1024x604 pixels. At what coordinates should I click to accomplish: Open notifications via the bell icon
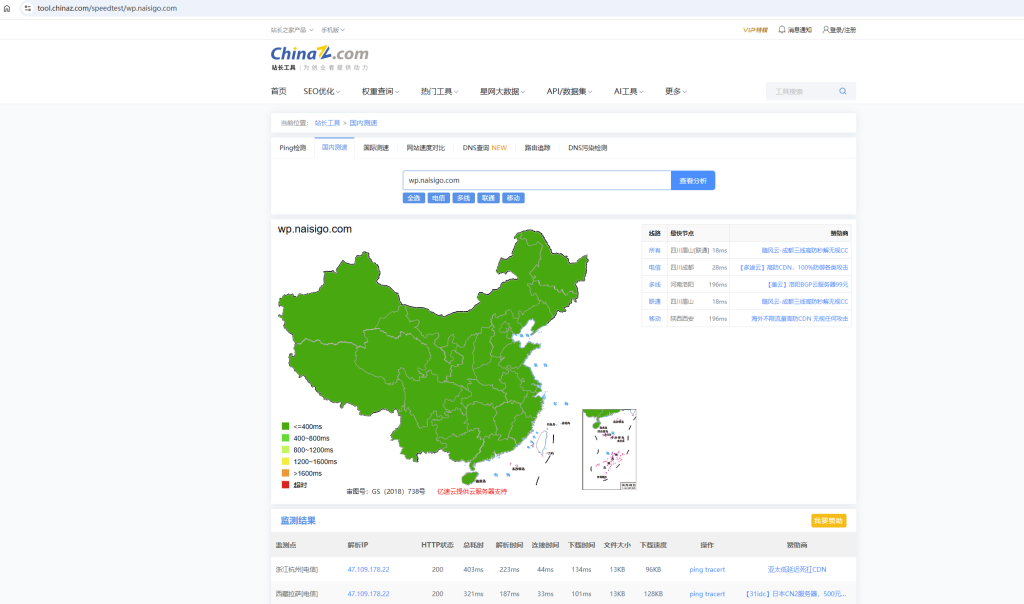[x=782, y=30]
